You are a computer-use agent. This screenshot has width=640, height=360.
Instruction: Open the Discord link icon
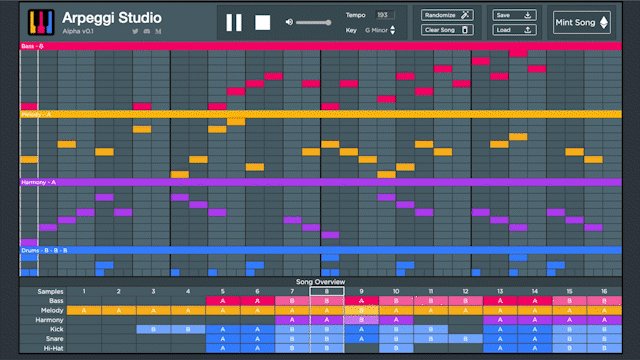click(x=147, y=31)
